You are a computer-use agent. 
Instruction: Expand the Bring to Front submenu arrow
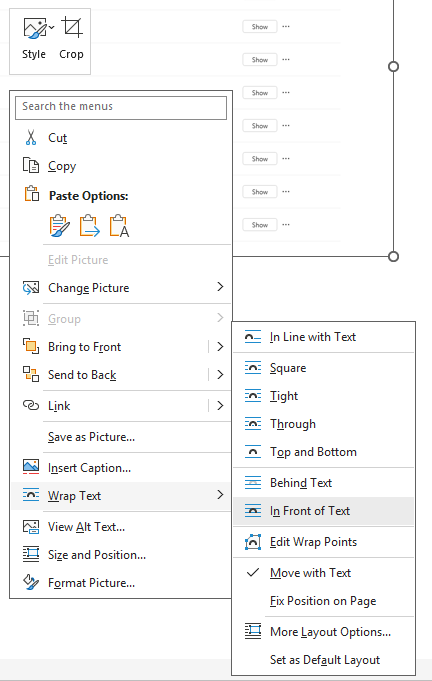pos(220,346)
